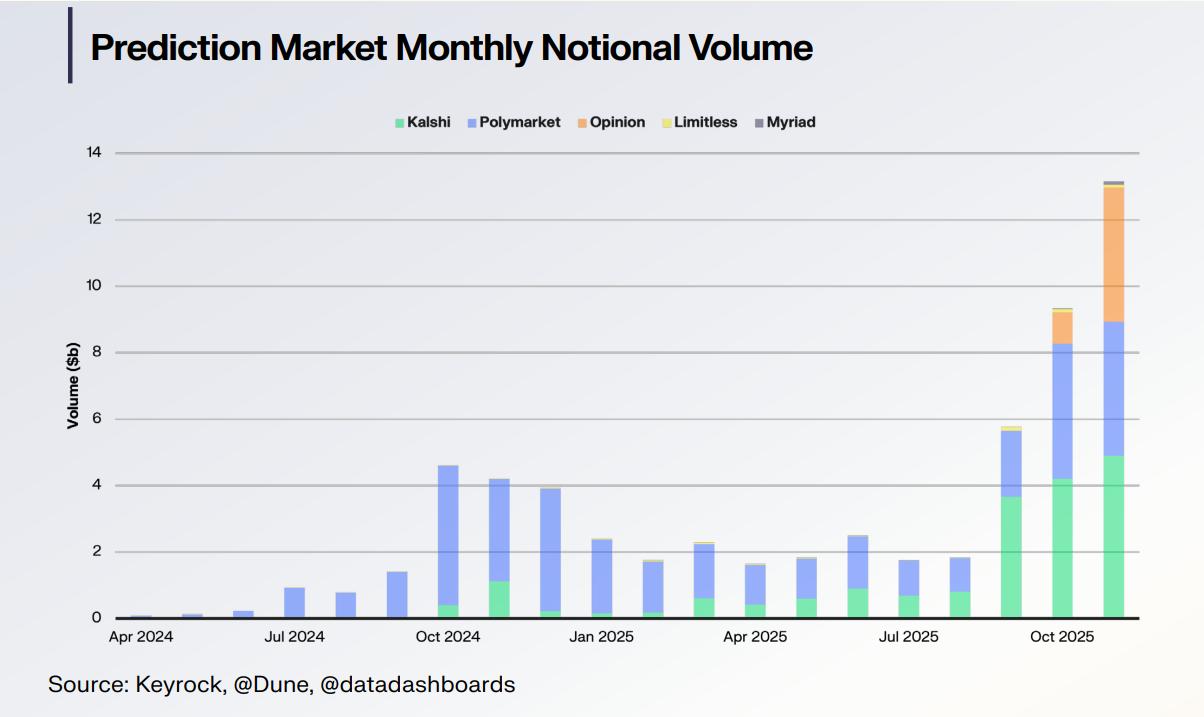
Task: Click the yellow Limitless legend swatch
Action: coord(667,123)
